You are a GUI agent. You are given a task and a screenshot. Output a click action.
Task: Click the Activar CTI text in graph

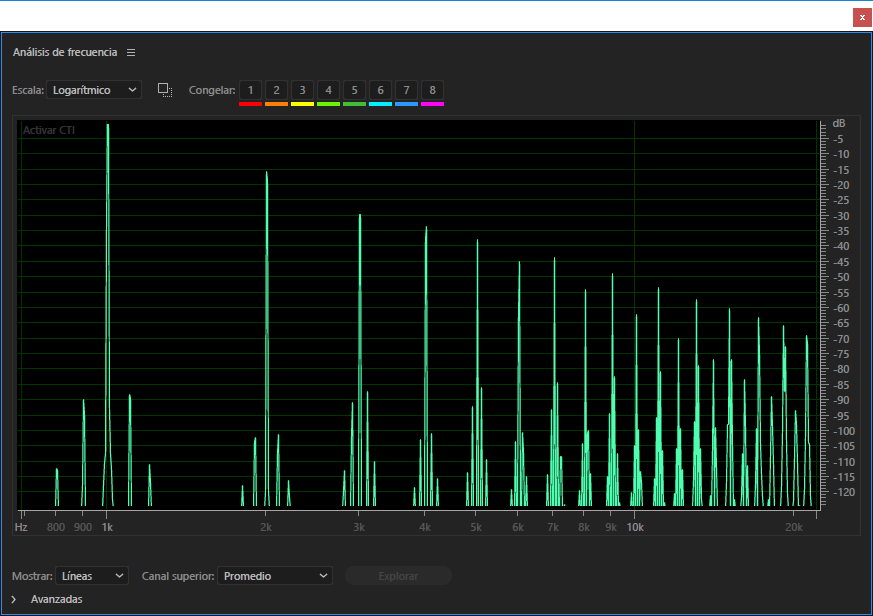pyautogui.click(x=49, y=130)
